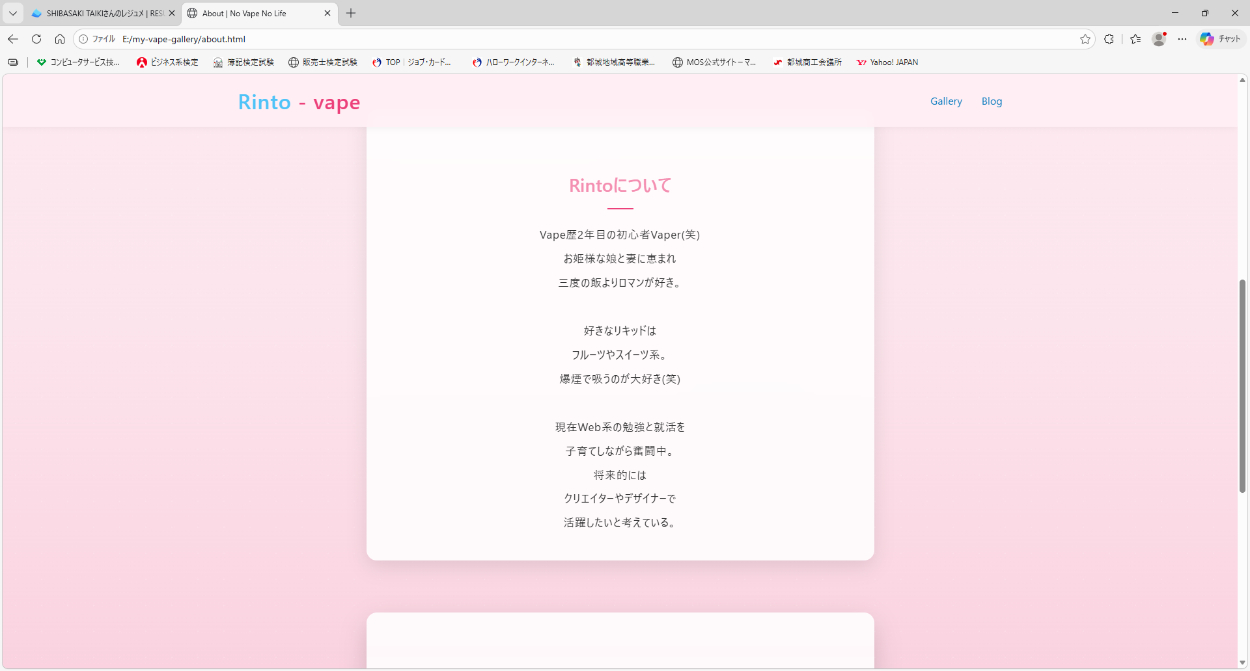This screenshot has width=1250, height=671.
Task: Open the Settings and more ellipsis menu
Action: tap(1182, 39)
